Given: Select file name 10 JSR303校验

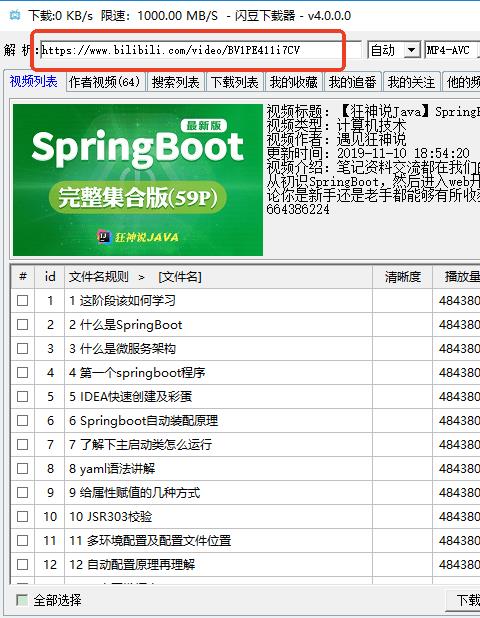Looking at the screenshot, I should (110, 516).
